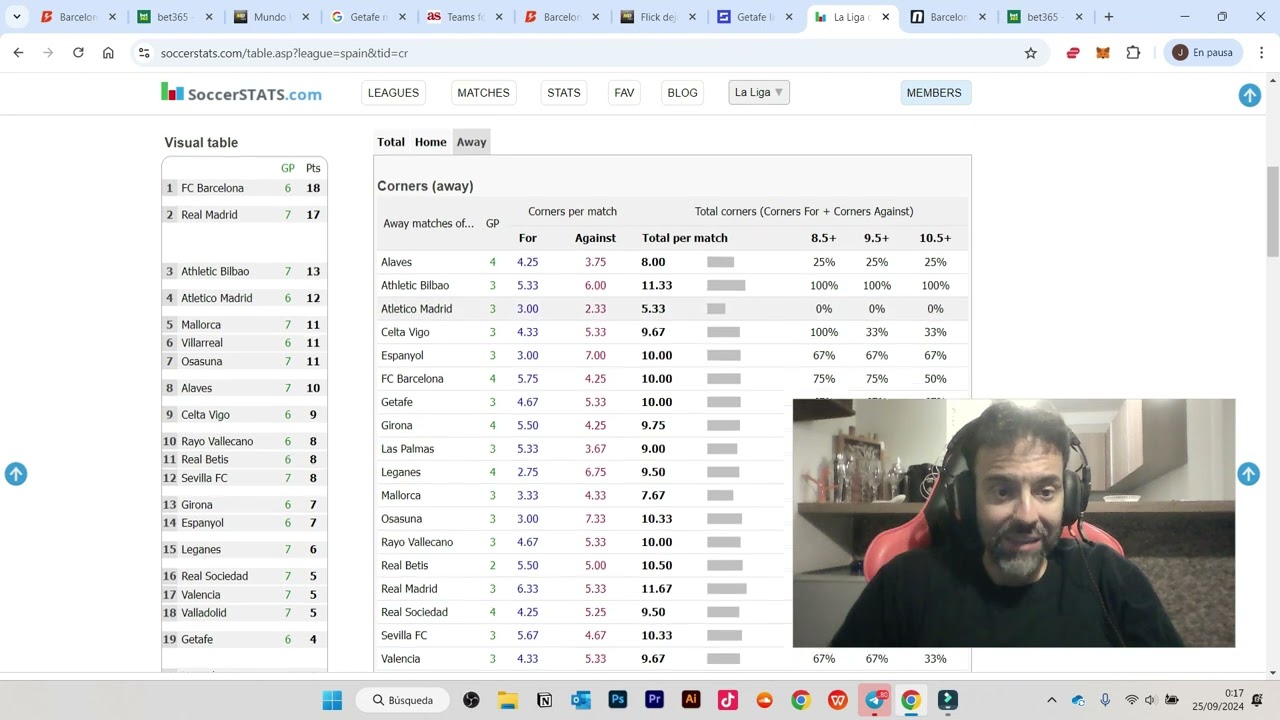The width and height of the screenshot is (1280, 720).
Task: Go to the browser home page
Action: pyautogui.click(x=108, y=53)
